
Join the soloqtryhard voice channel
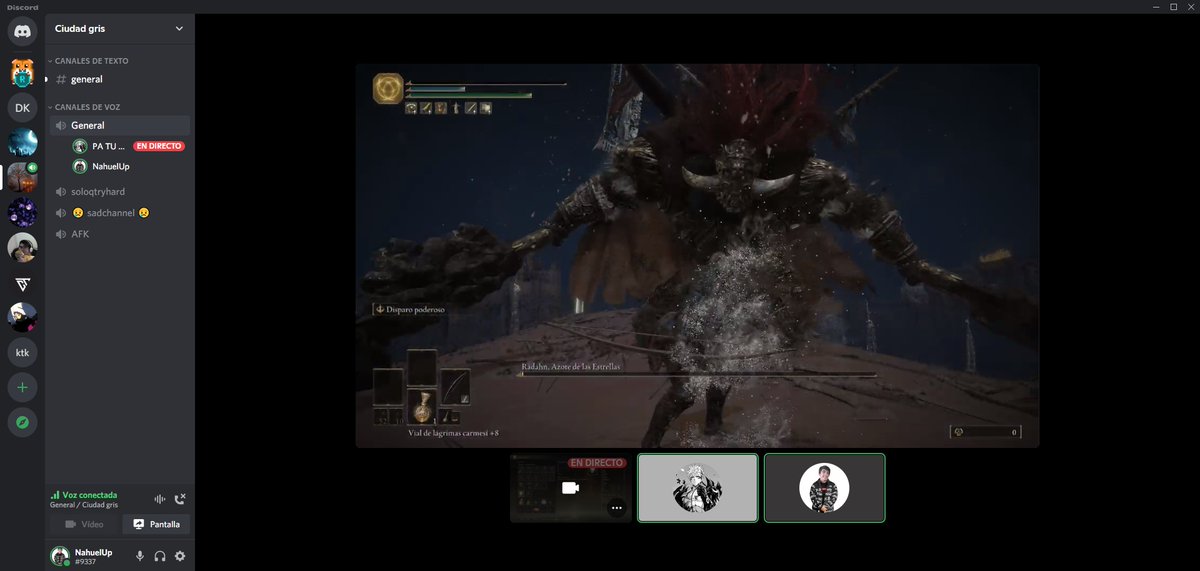(119, 191)
